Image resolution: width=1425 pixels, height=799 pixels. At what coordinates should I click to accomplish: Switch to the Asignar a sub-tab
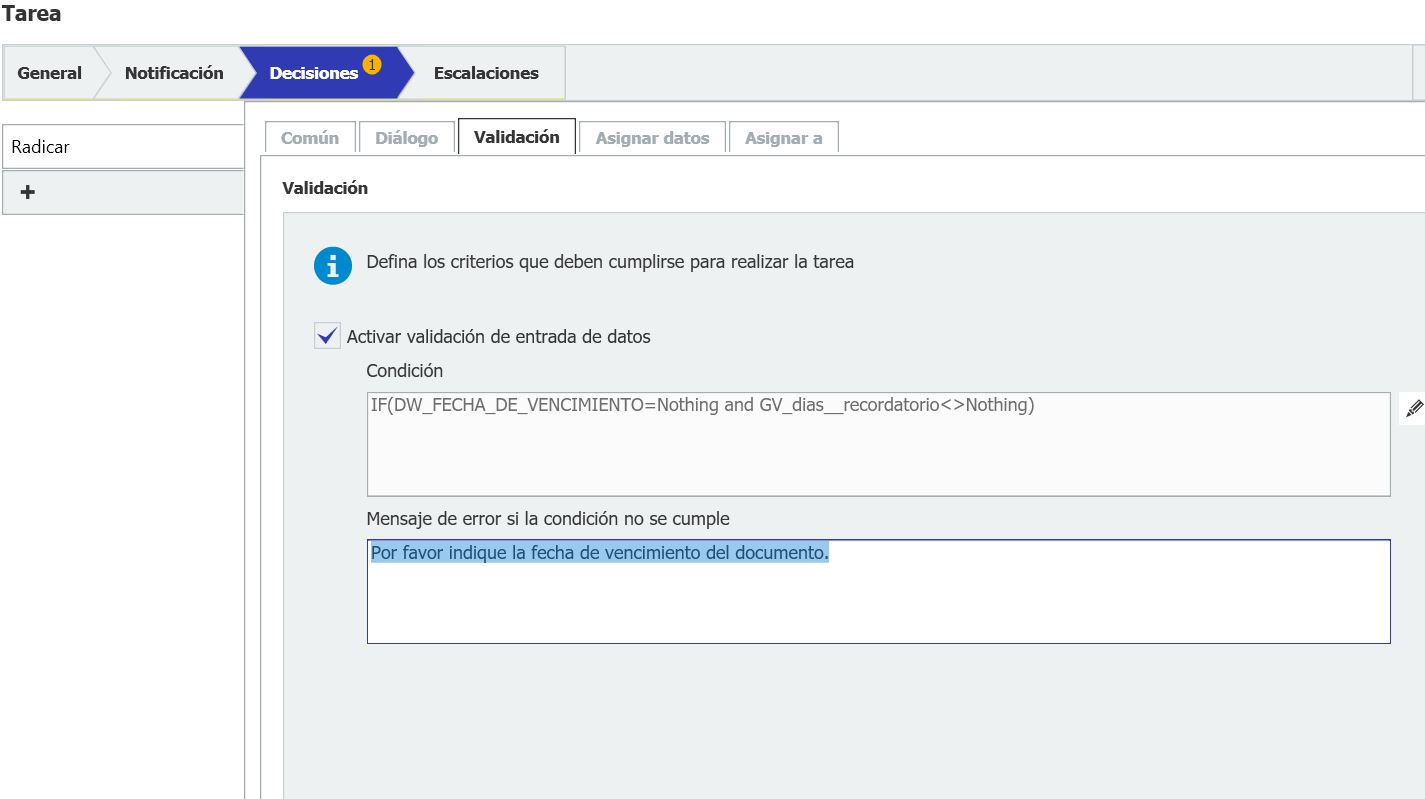pyautogui.click(x=783, y=138)
